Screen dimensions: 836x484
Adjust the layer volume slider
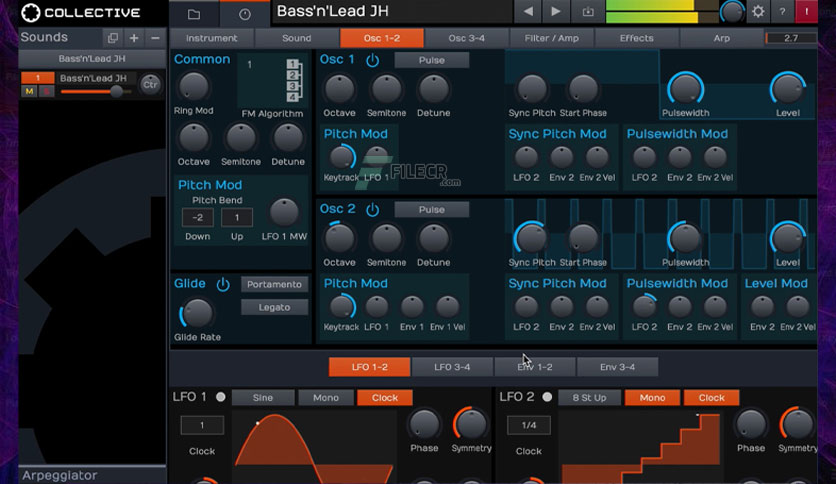pyautogui.click(x=96, y=92)
